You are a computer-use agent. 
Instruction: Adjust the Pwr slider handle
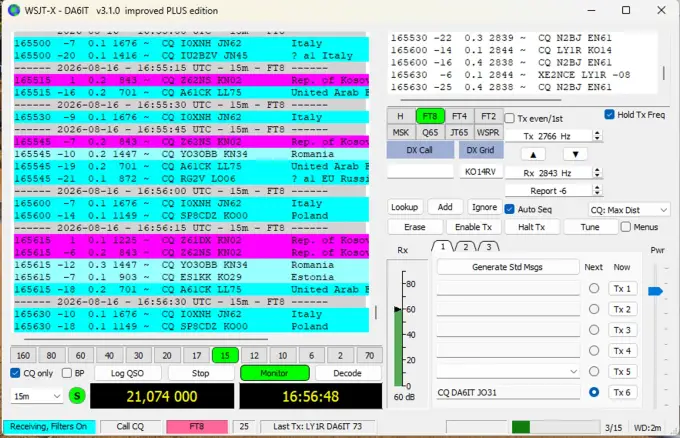pyautogui.click(x=655, y=291)
